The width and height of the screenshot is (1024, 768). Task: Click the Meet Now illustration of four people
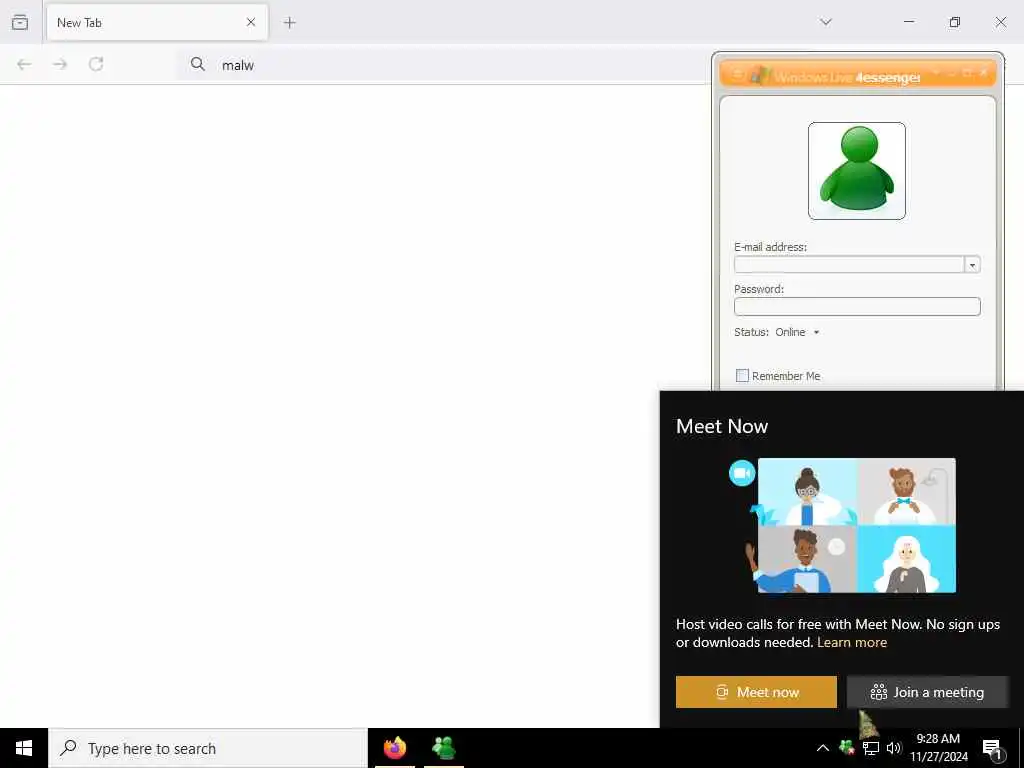856,526
